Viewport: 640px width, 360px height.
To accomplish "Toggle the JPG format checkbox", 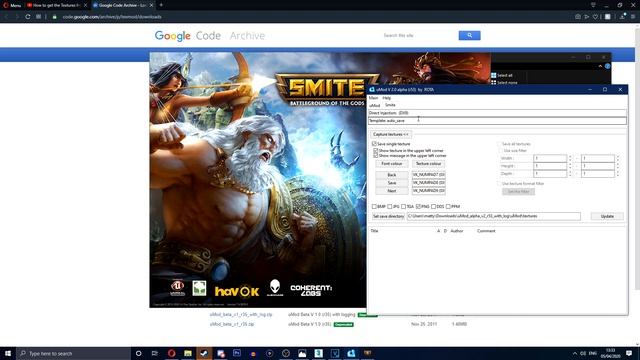I will [x=389, y=207].
